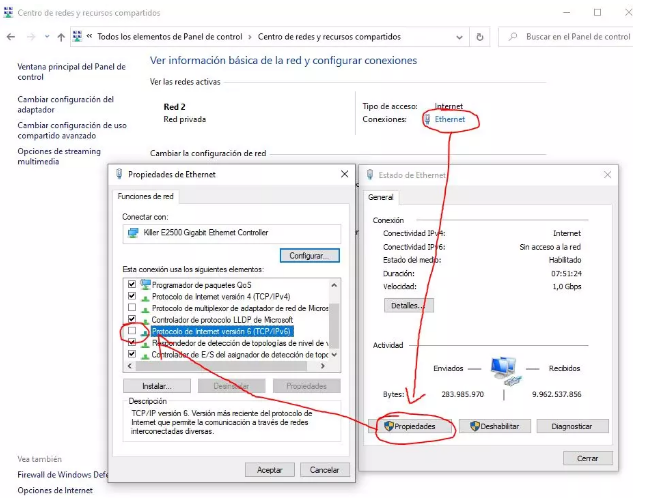The height and width of the screenshot is (504, 651).
Task: Click the Deshabilitar shield button
Action: tap(493, 426)
